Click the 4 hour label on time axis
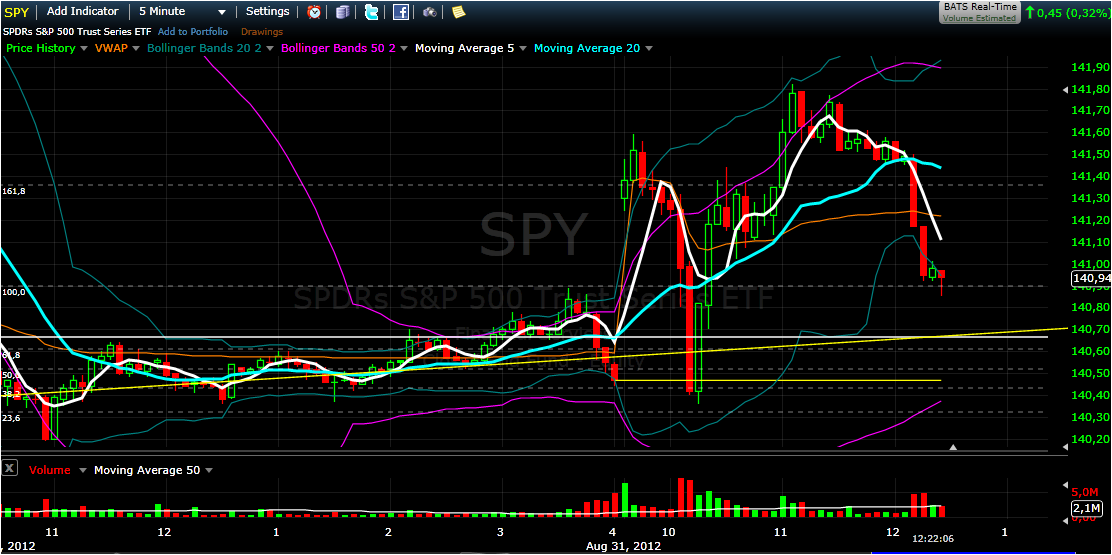 pos(612,532)
